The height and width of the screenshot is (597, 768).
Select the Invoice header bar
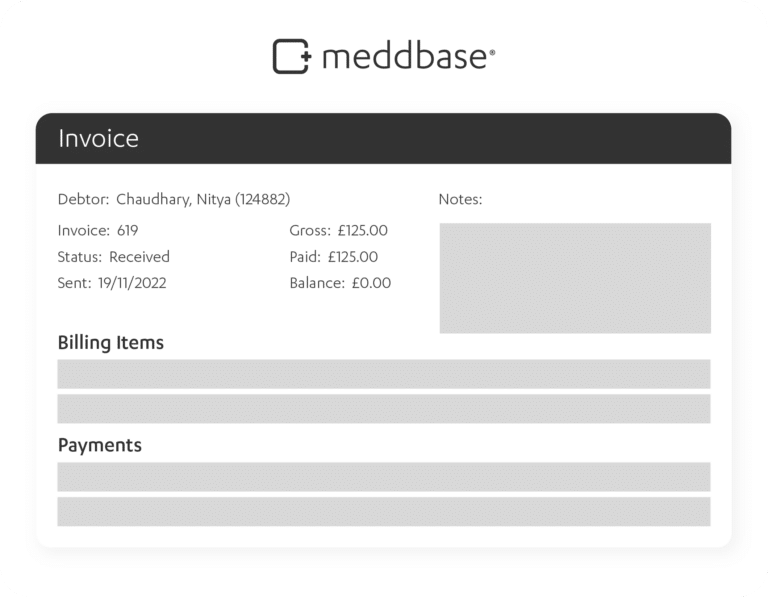(x=384, y=139)
